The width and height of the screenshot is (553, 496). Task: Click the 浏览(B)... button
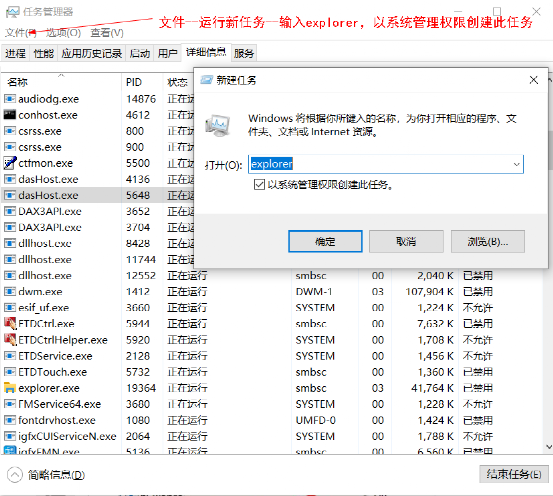click(x=488, y=242)
